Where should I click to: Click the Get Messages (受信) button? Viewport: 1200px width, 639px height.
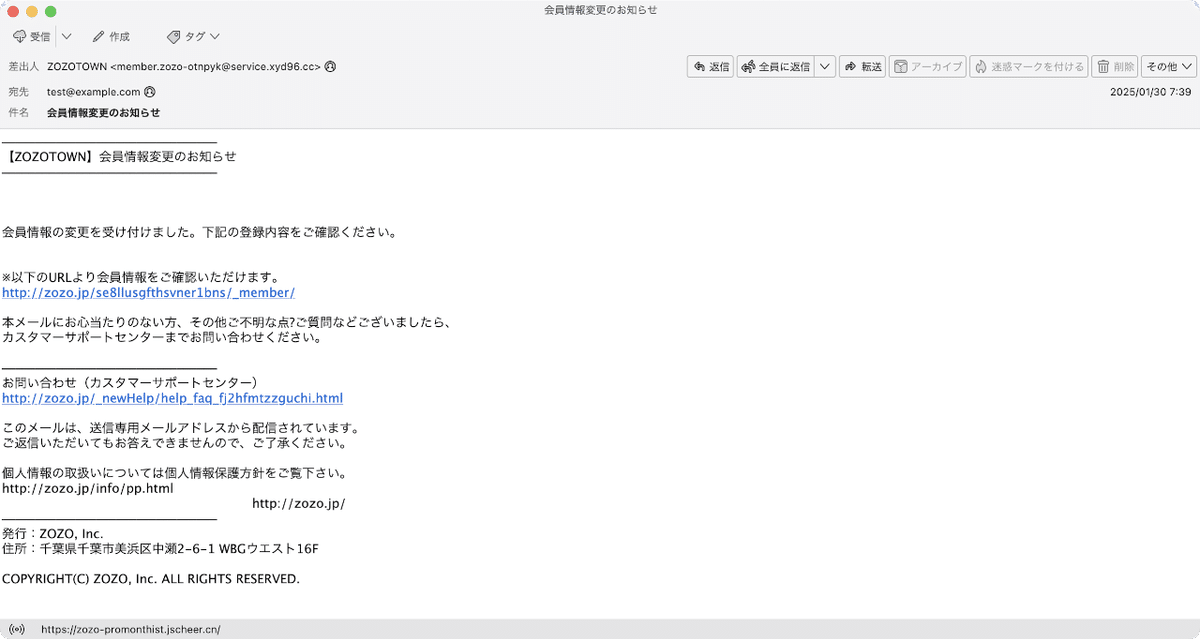pyautogui.click(x=31, y=37)
